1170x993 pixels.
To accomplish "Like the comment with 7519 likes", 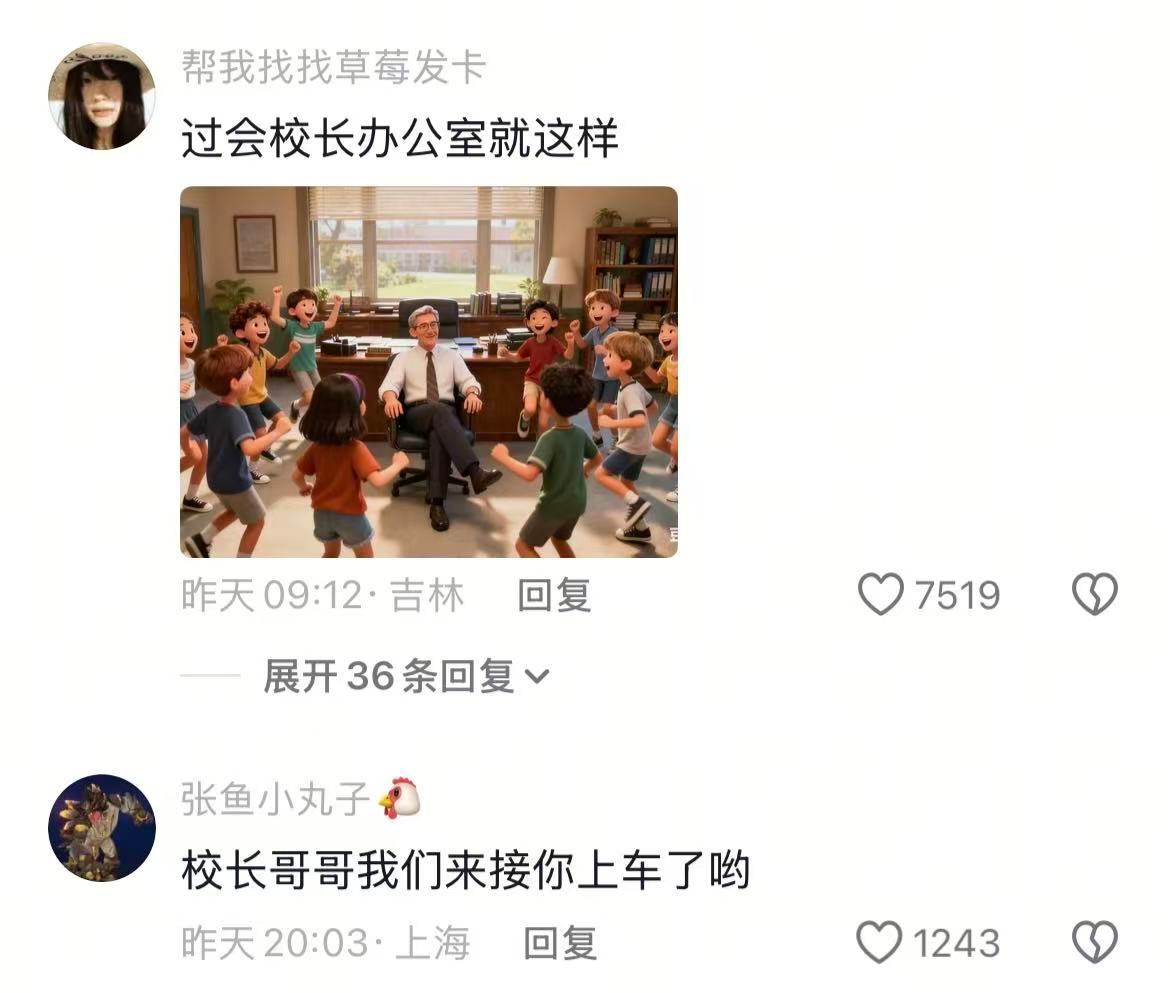I will [880, 594].
